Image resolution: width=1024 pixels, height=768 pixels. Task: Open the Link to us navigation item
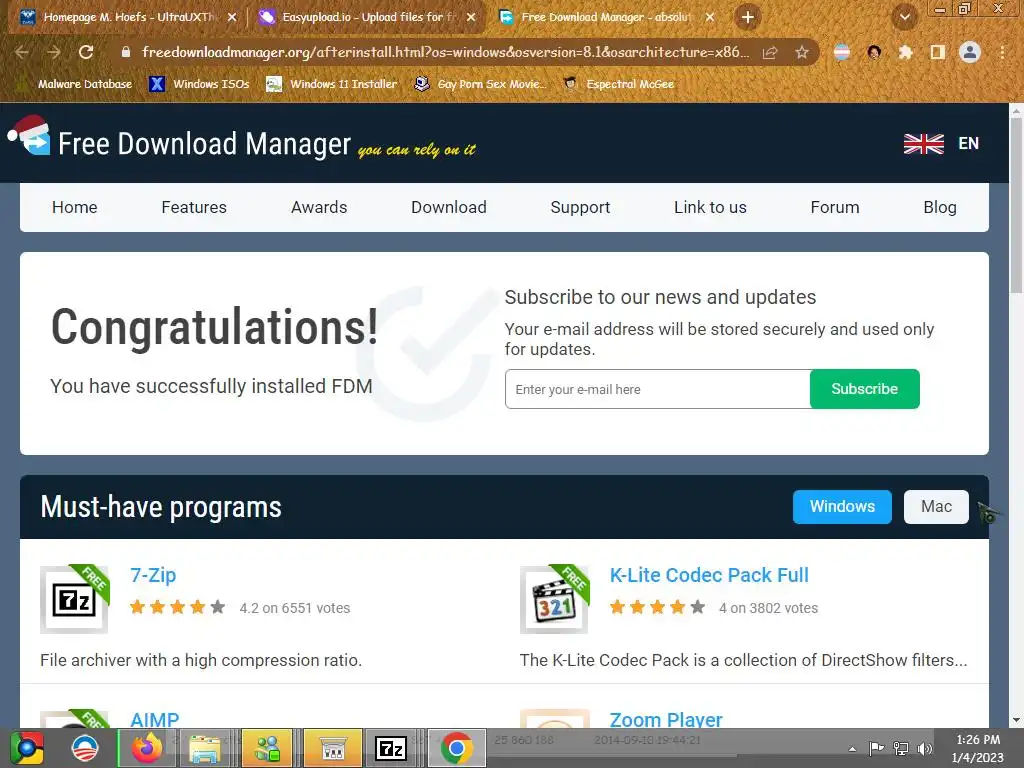point(710,207)
